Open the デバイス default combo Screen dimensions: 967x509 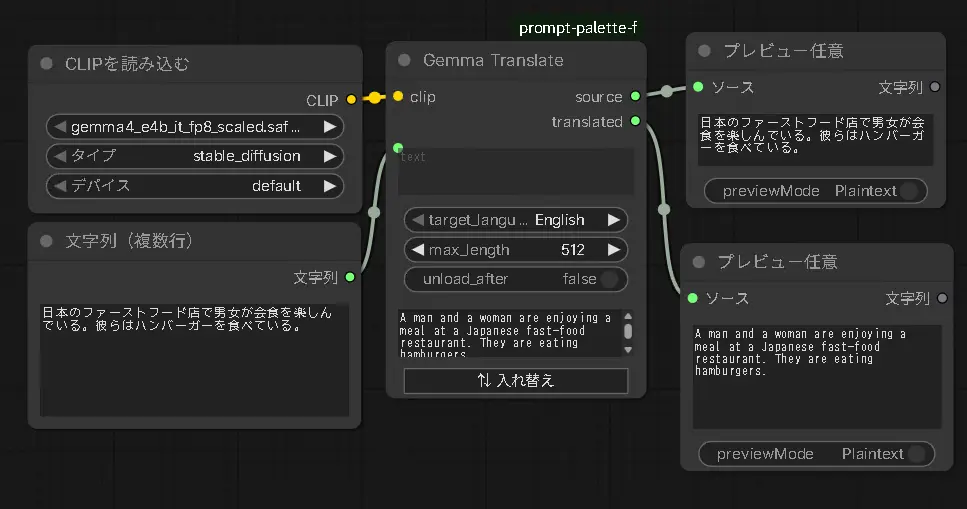coord(195,186)
